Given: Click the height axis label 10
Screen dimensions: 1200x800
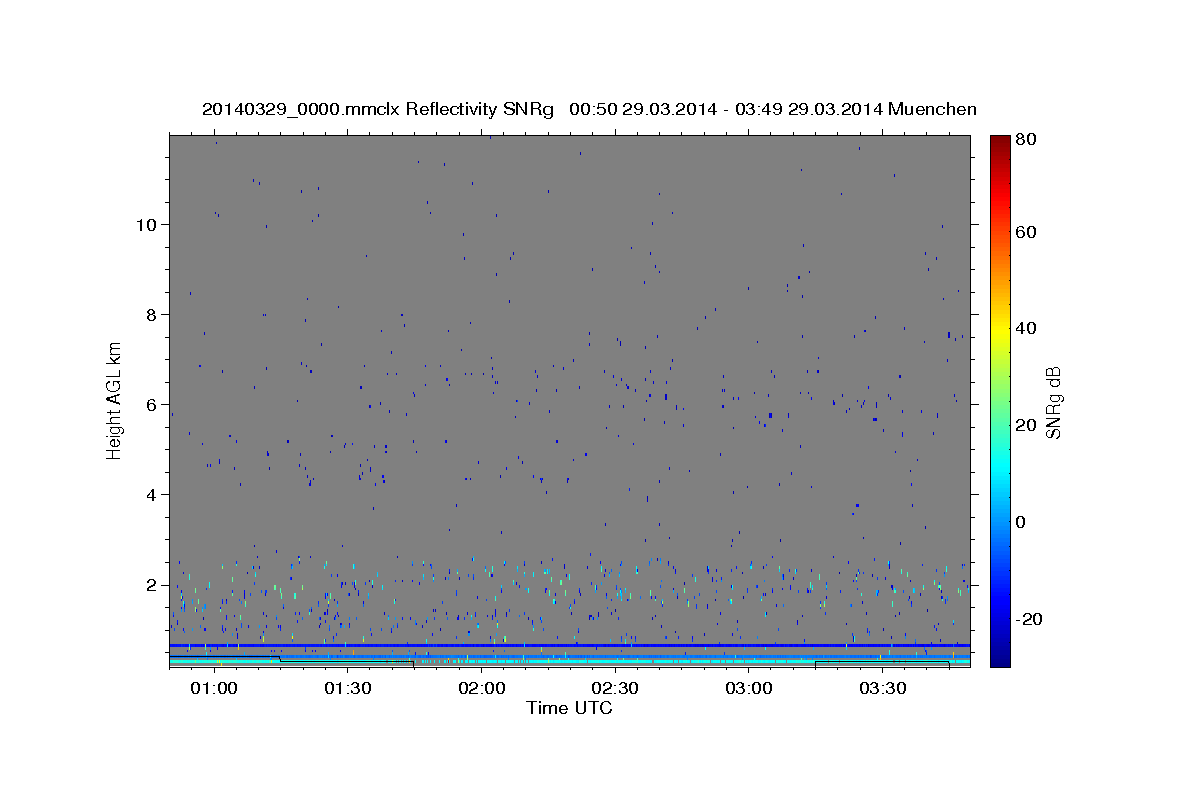Looking at the screenshot, I should pos(146,224).
